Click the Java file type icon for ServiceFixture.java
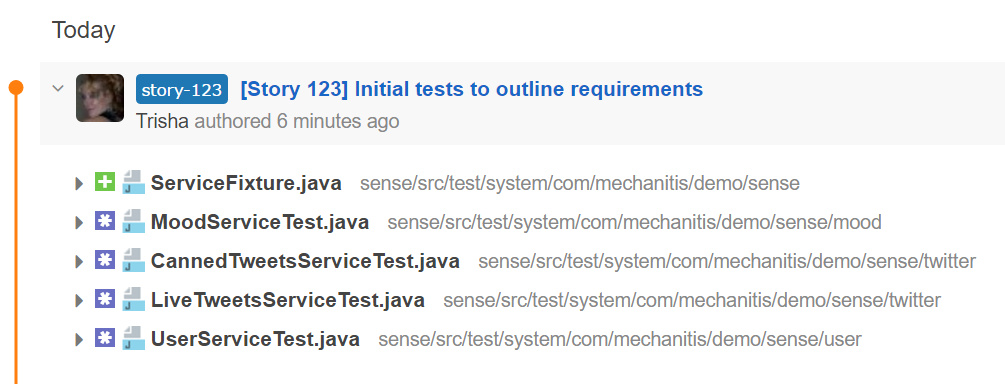Viewport: 1005px width, 384px height. [133, 183]
